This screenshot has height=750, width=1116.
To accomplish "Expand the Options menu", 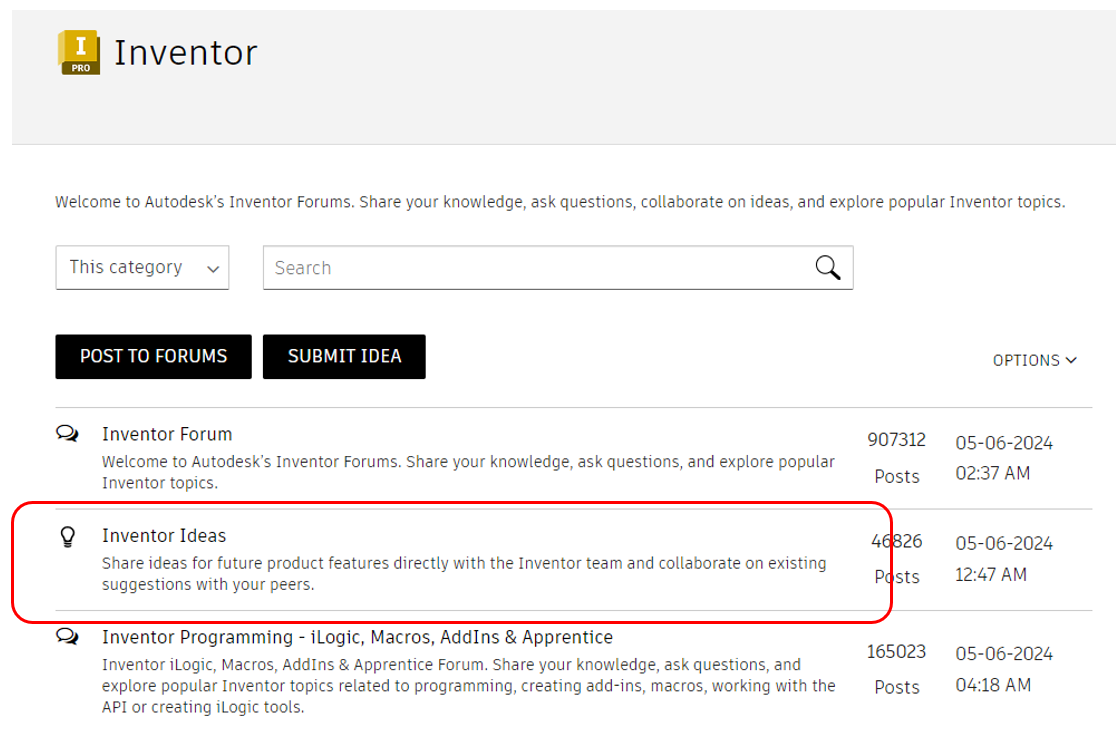I will click(x=1026, y=360).
